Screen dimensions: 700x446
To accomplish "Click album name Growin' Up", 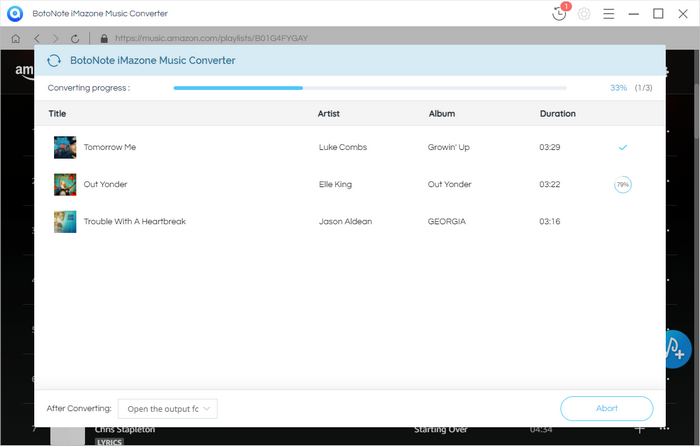I will [x=449, y=147].
